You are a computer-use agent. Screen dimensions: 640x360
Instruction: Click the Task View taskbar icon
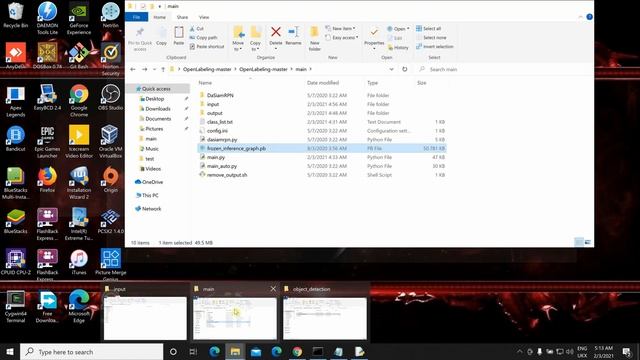pos(193,351)
